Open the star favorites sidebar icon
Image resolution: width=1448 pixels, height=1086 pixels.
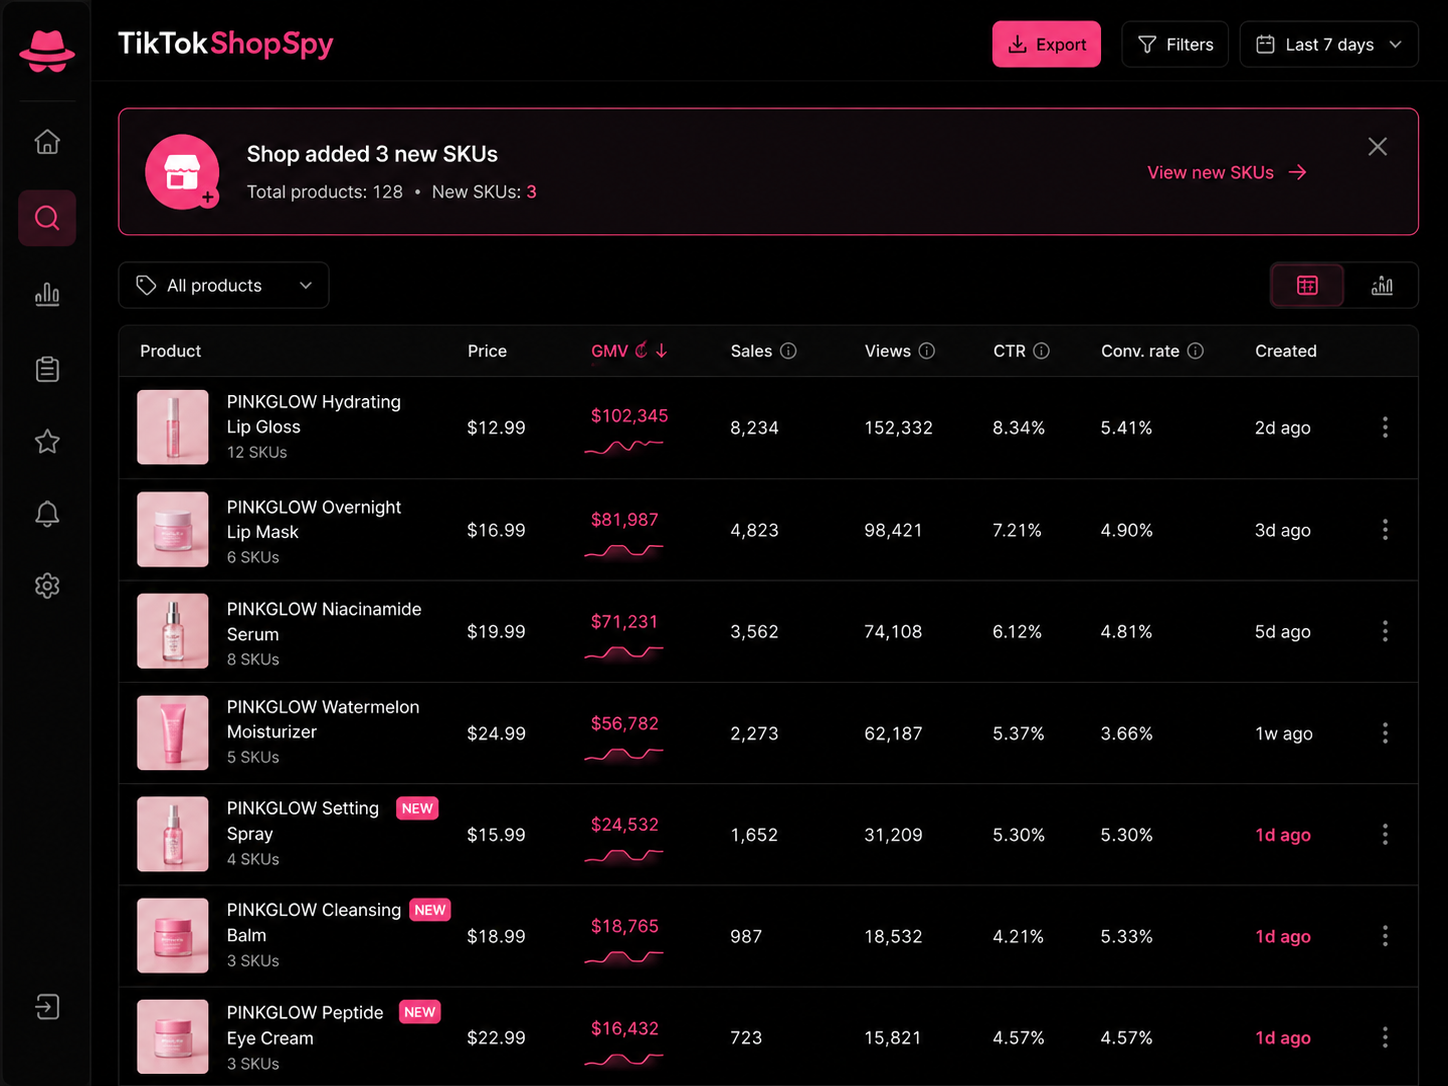47,441
